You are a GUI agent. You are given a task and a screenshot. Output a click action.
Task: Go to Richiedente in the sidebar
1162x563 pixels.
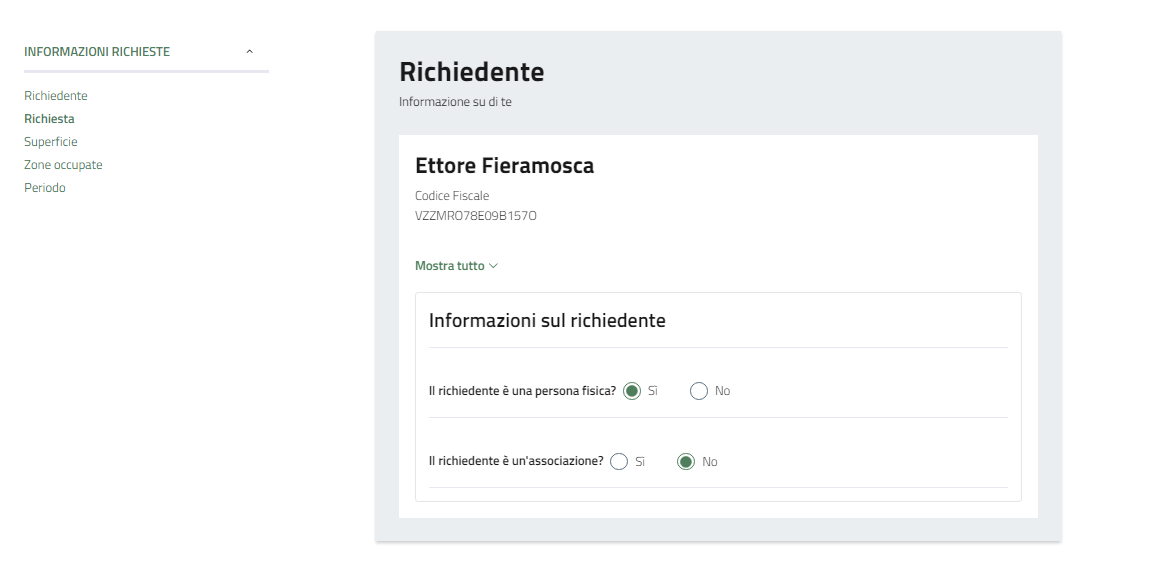click(56, 96)
